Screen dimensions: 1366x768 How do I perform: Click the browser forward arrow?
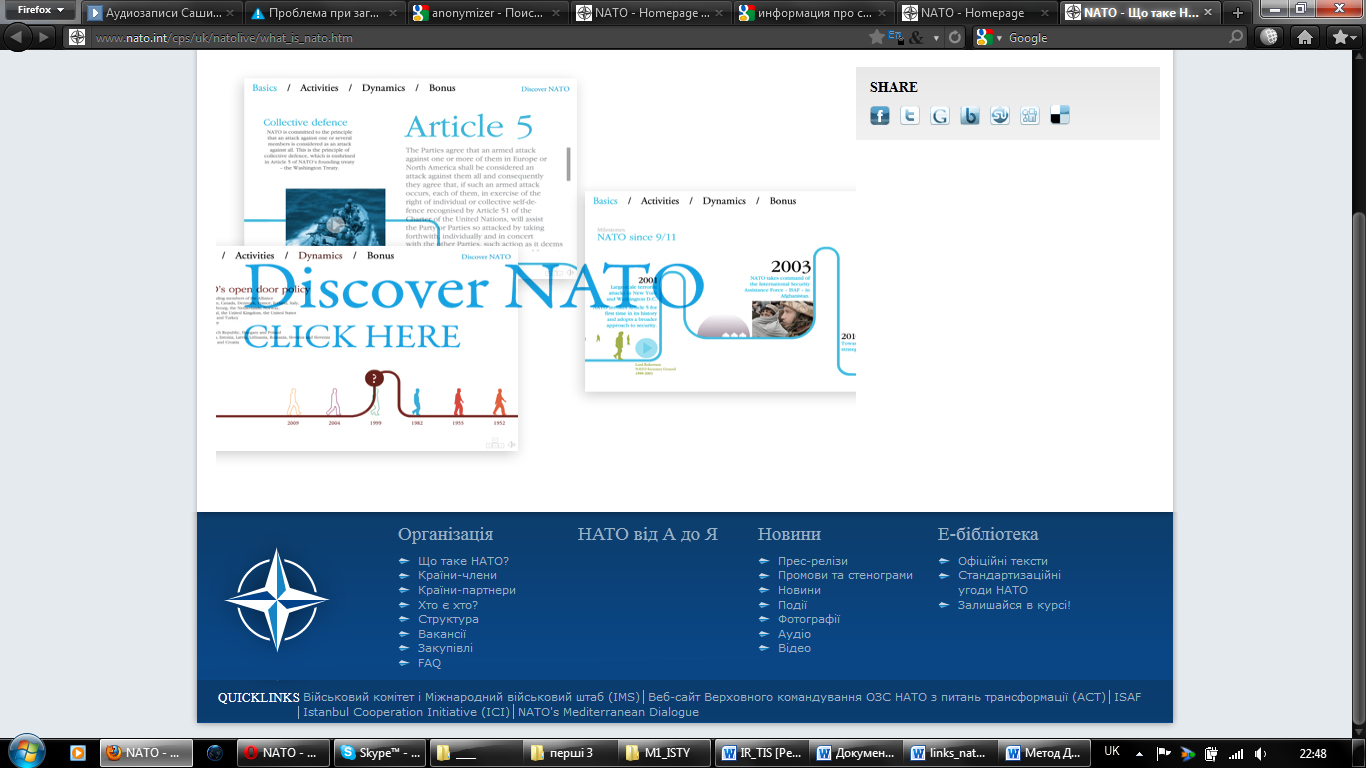(x=44, y=37)
